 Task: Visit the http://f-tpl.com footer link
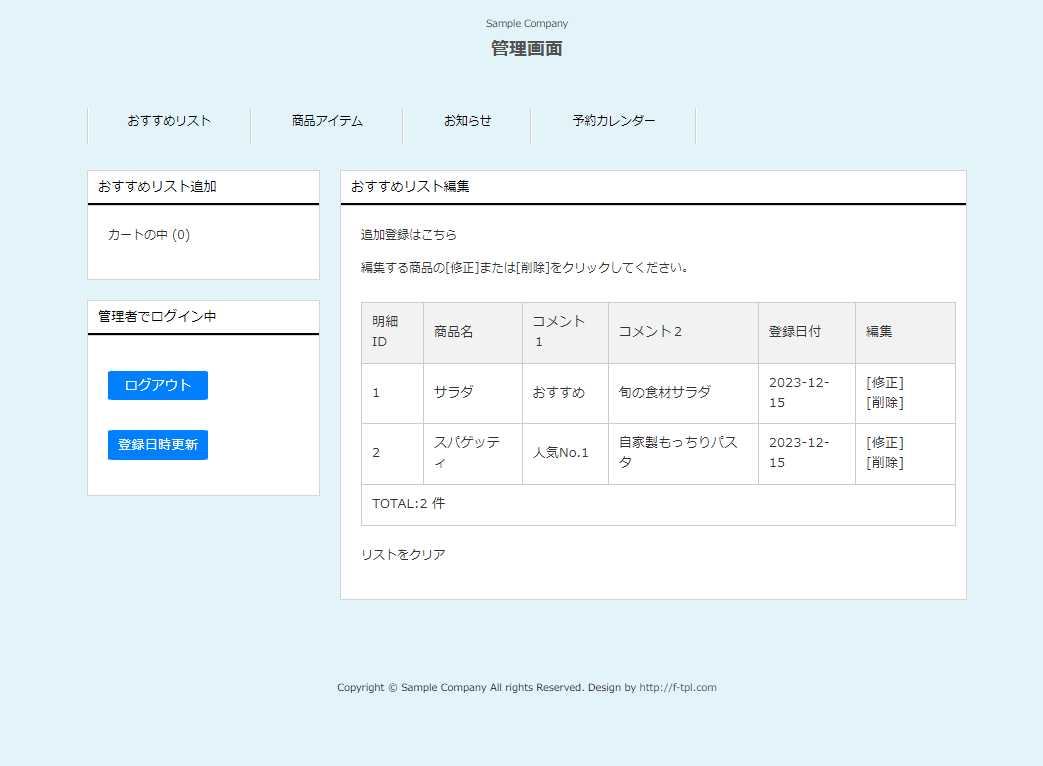676,687
